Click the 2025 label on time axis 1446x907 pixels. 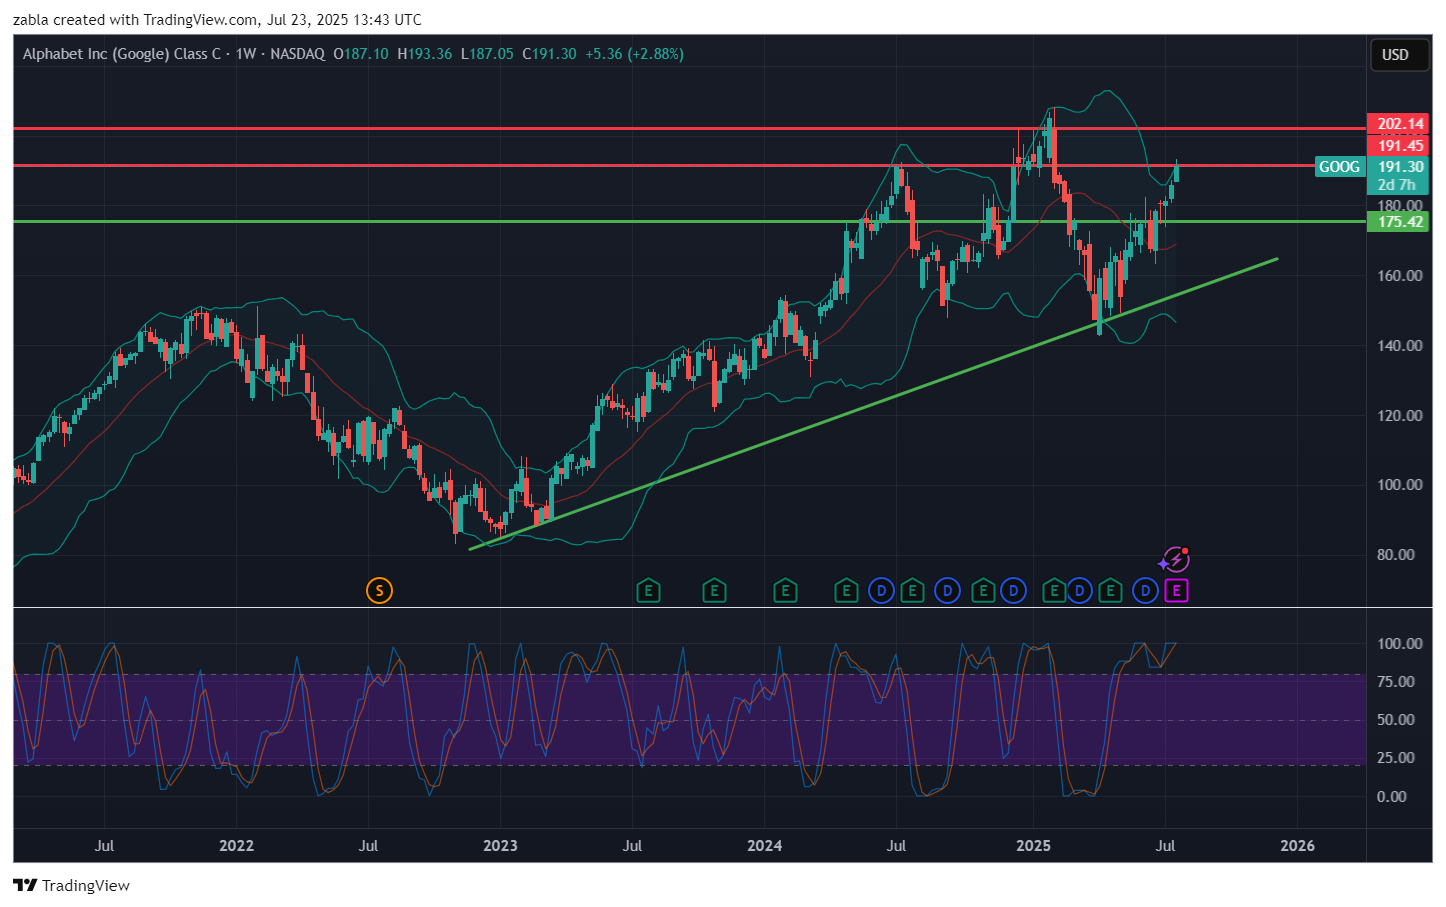pyautogui.click(x=1033, y=845)
